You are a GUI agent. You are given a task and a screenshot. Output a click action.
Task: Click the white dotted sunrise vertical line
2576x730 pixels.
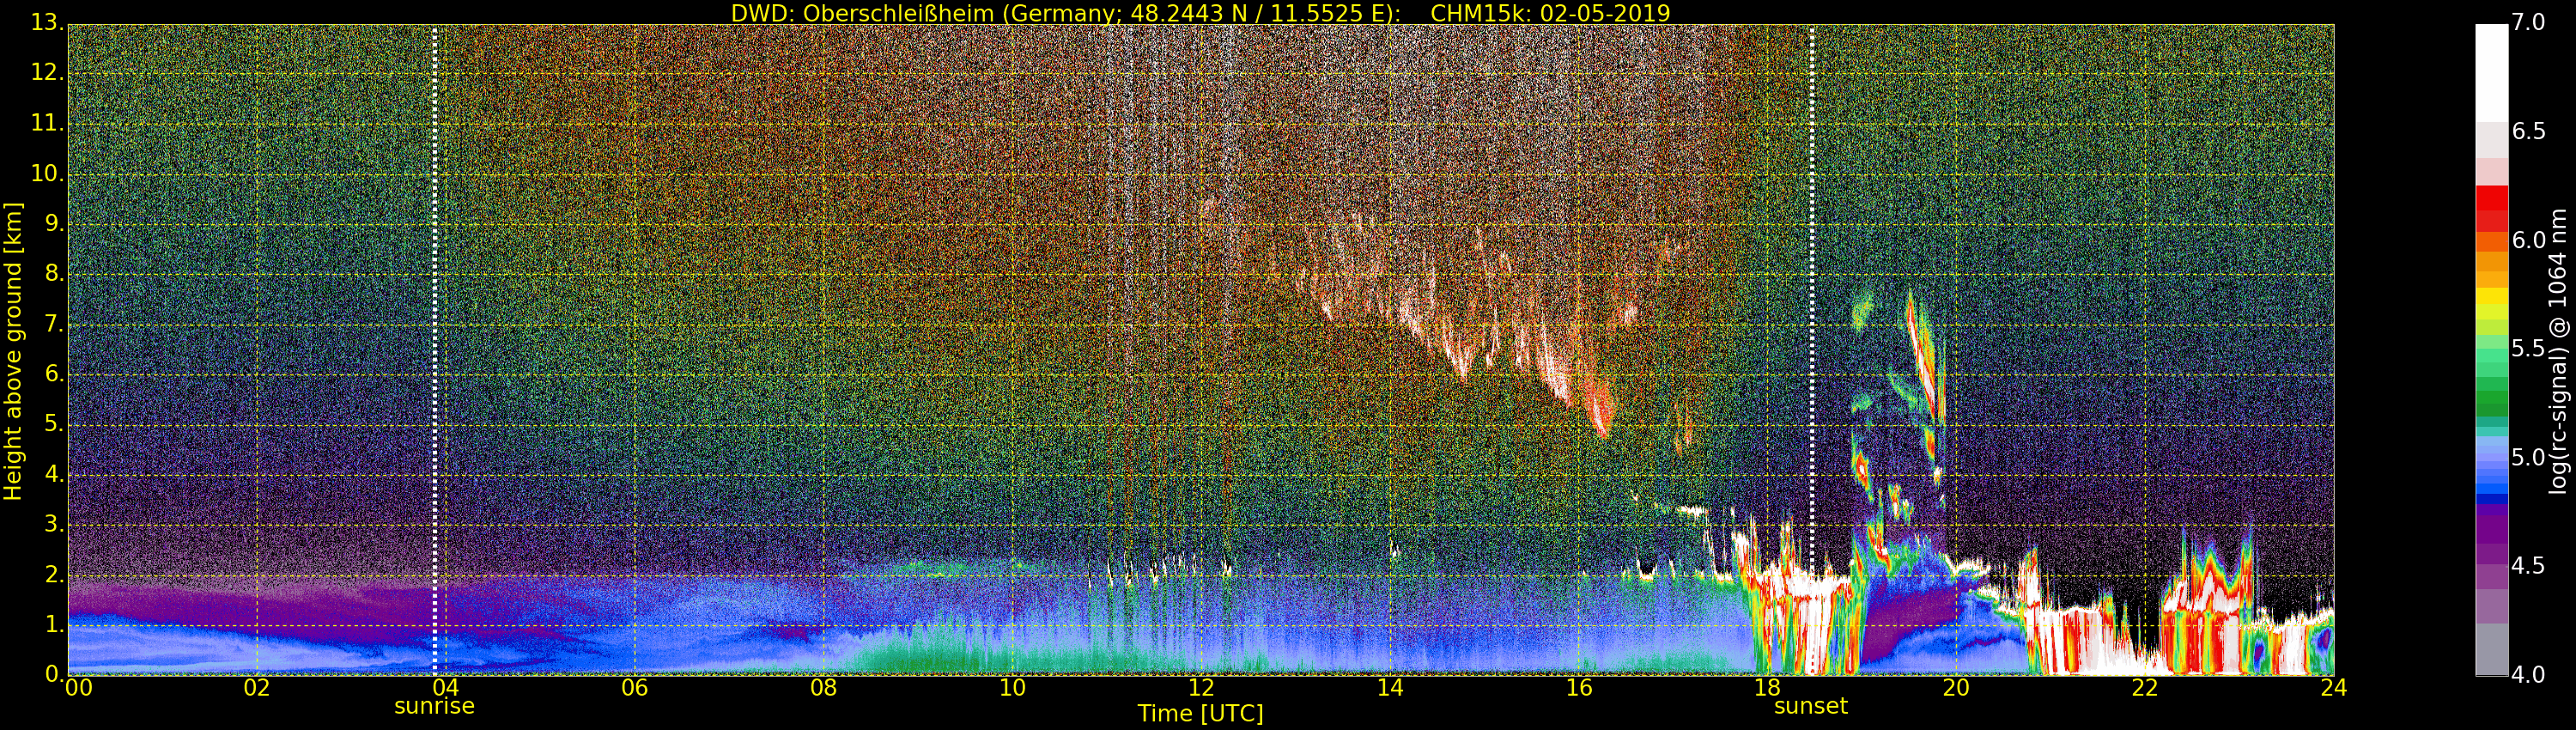tap(434, 350)
